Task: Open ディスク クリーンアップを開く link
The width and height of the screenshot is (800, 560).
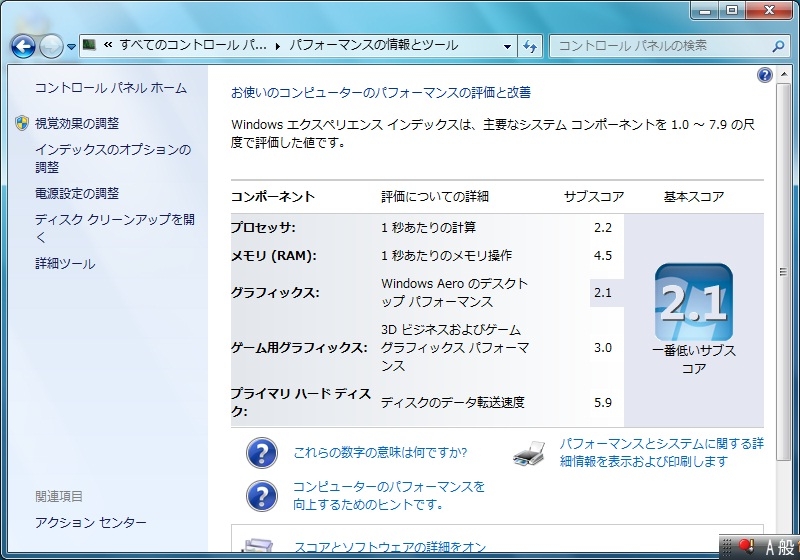Action: [115, 228]
